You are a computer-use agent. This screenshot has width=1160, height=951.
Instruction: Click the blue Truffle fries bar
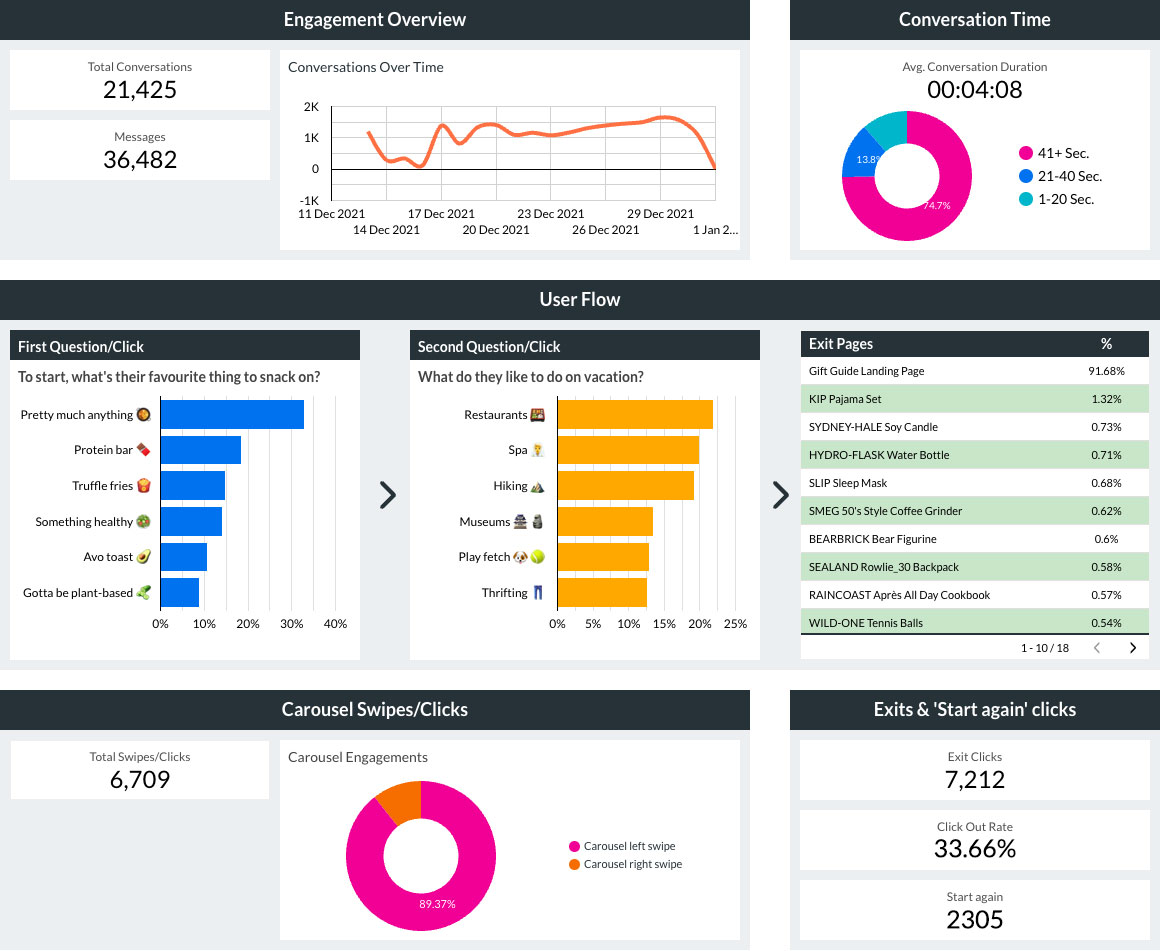192,485
